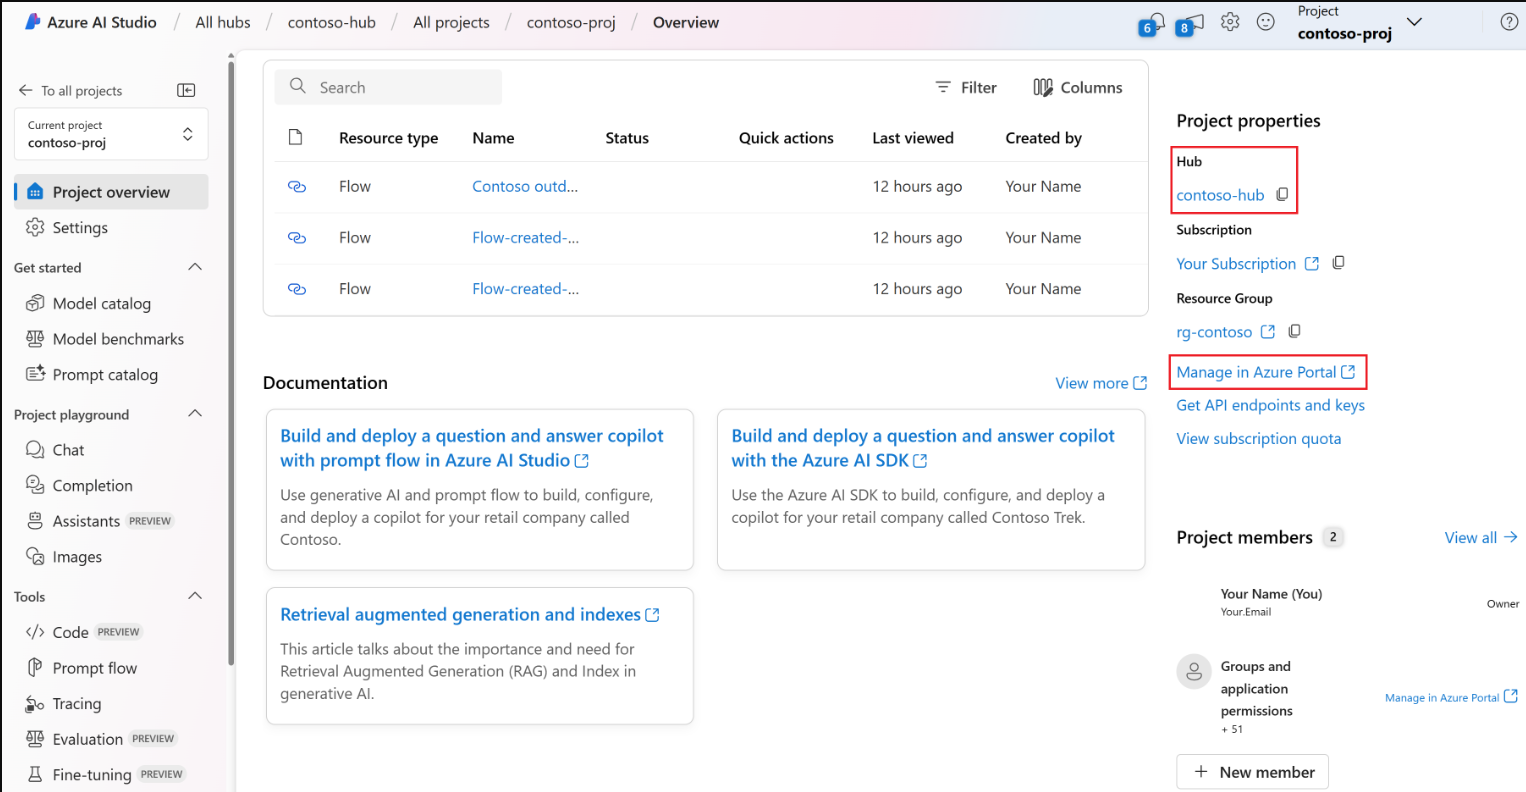Click the Groups and application permissions avatar
The height and width of the screenshot is (792, 1526).
click(x=1194, y=672)
